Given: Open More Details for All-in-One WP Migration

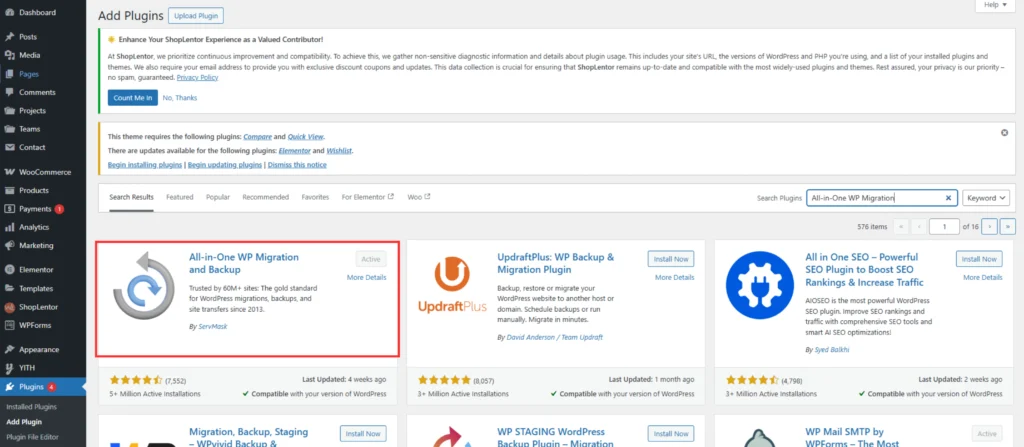Looking at the screenshot, I should [x=366, y=277].
